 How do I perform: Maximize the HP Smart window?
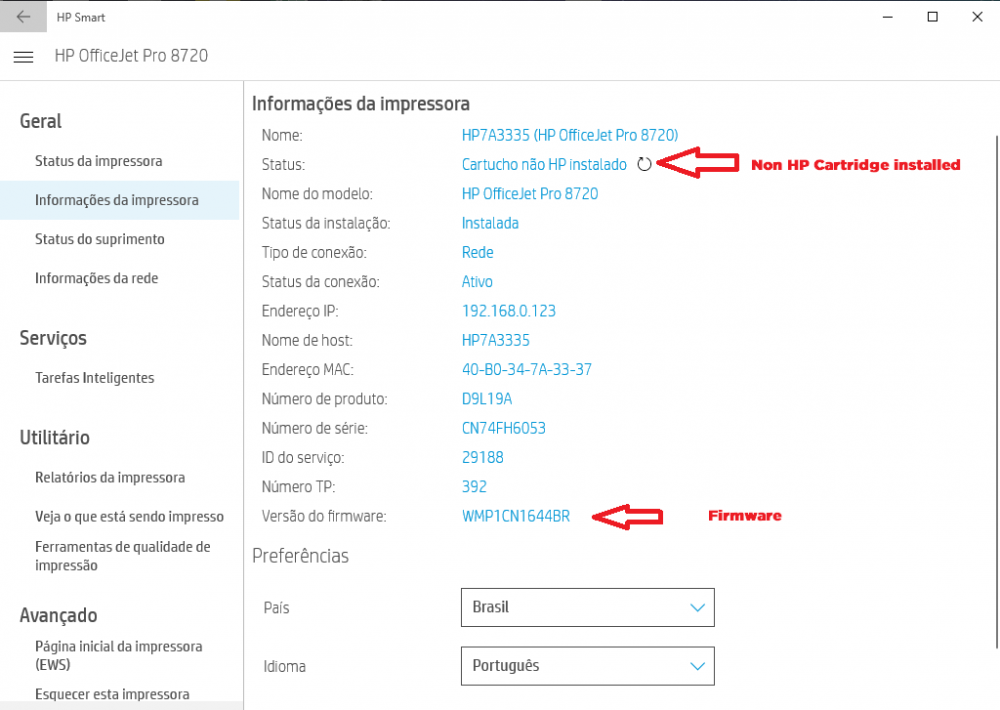[932, 17]
